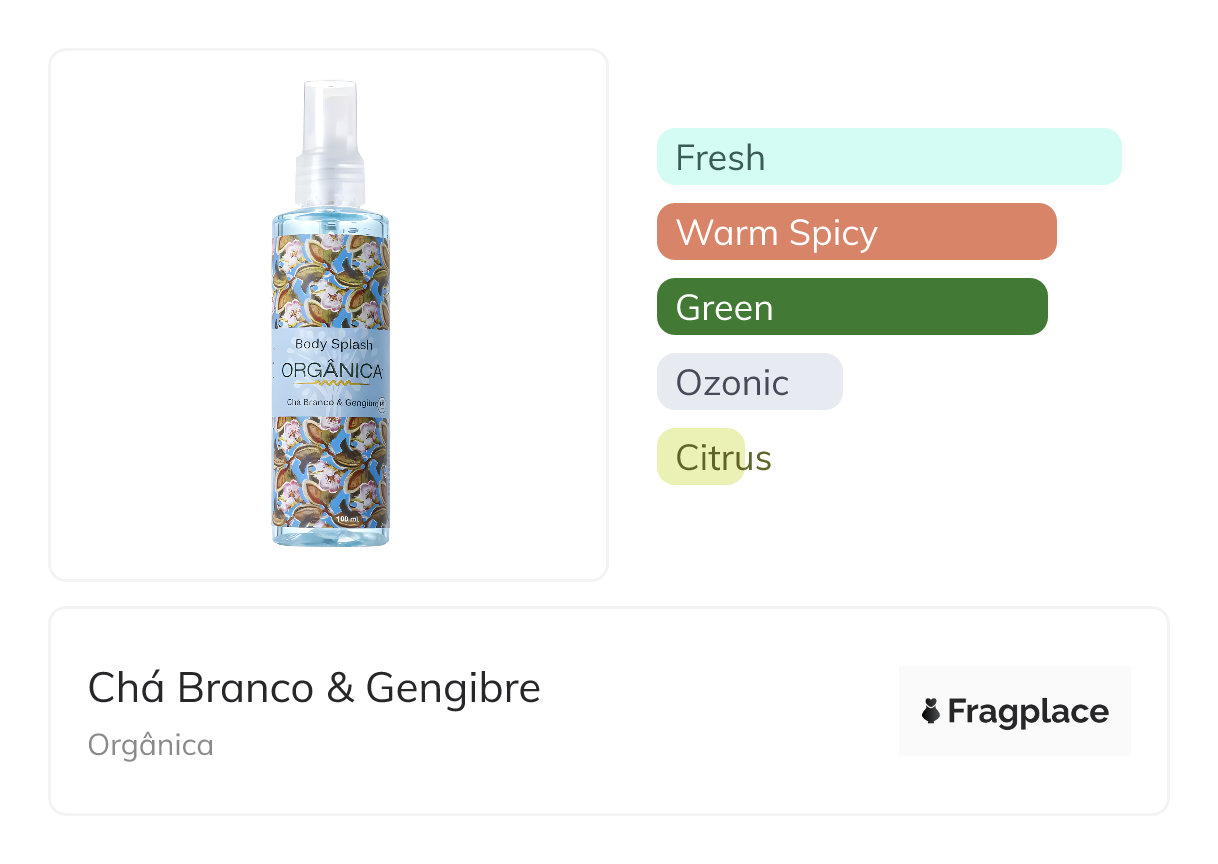Screen dimensions: 1218x864
Task: Click the blue liquid above the bottle label
Action: tap(330, 222)
